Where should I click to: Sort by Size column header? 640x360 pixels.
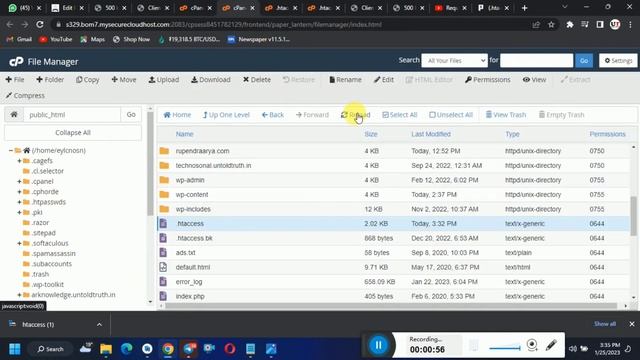(x=371, y=134)
